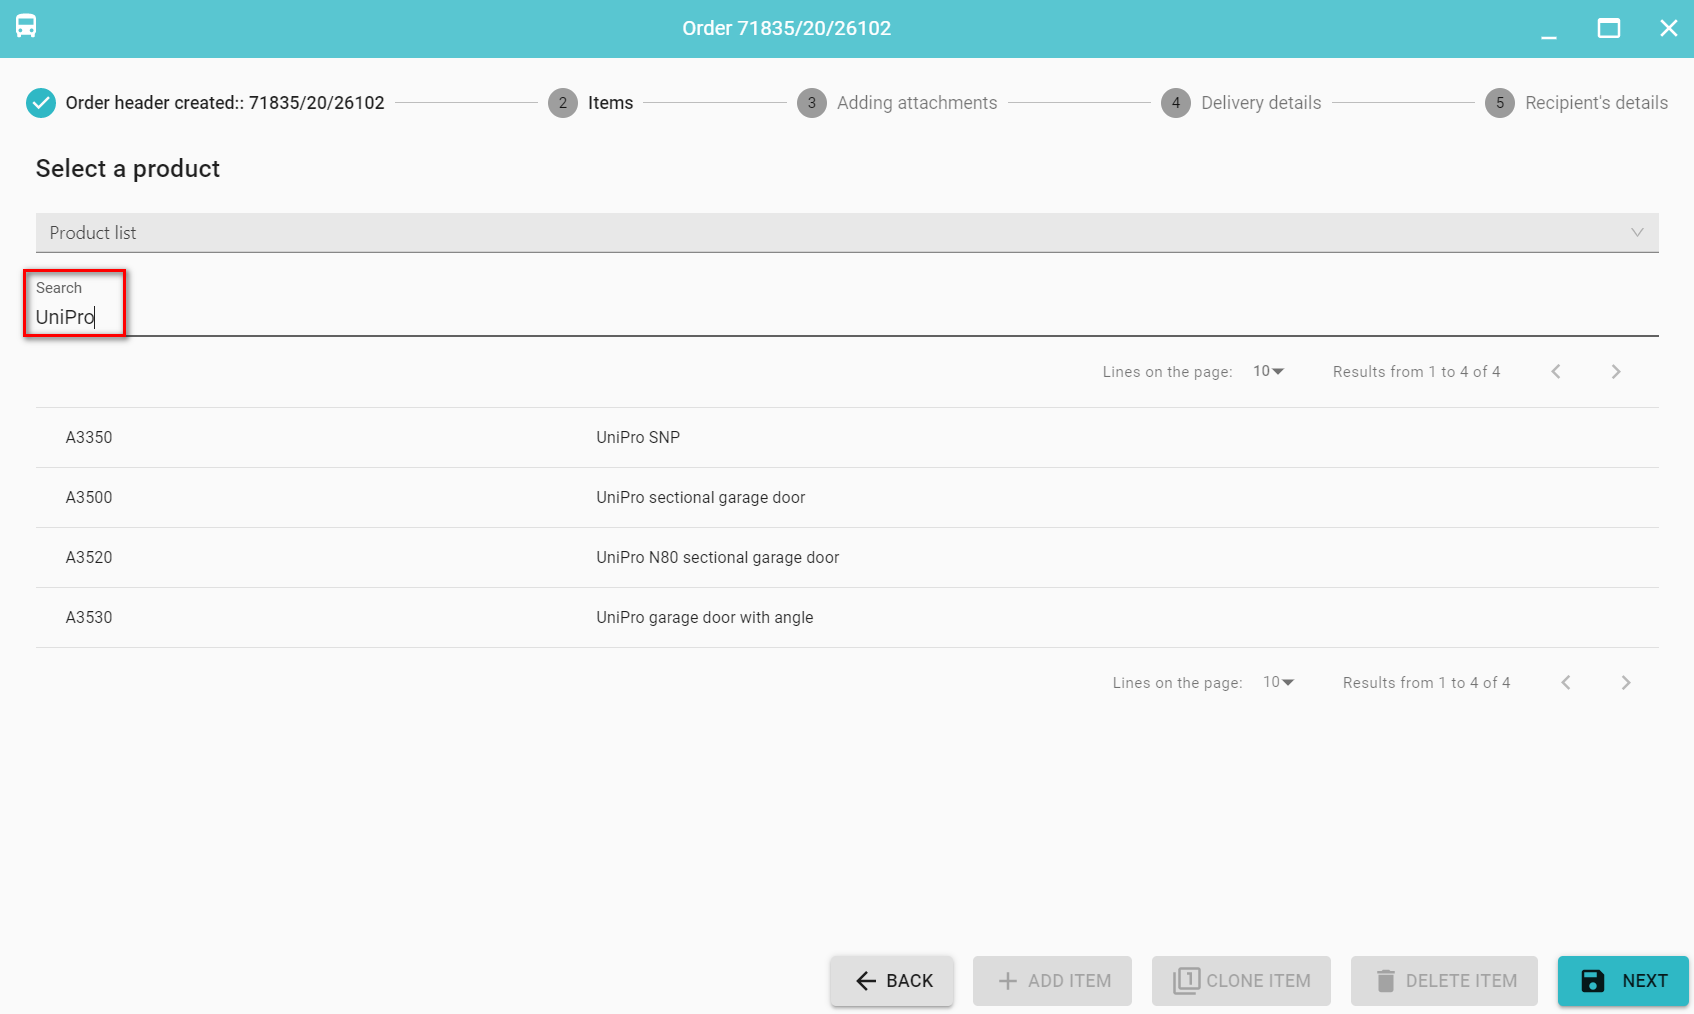Click bottom next page chevron

(x=1626, y=683)
